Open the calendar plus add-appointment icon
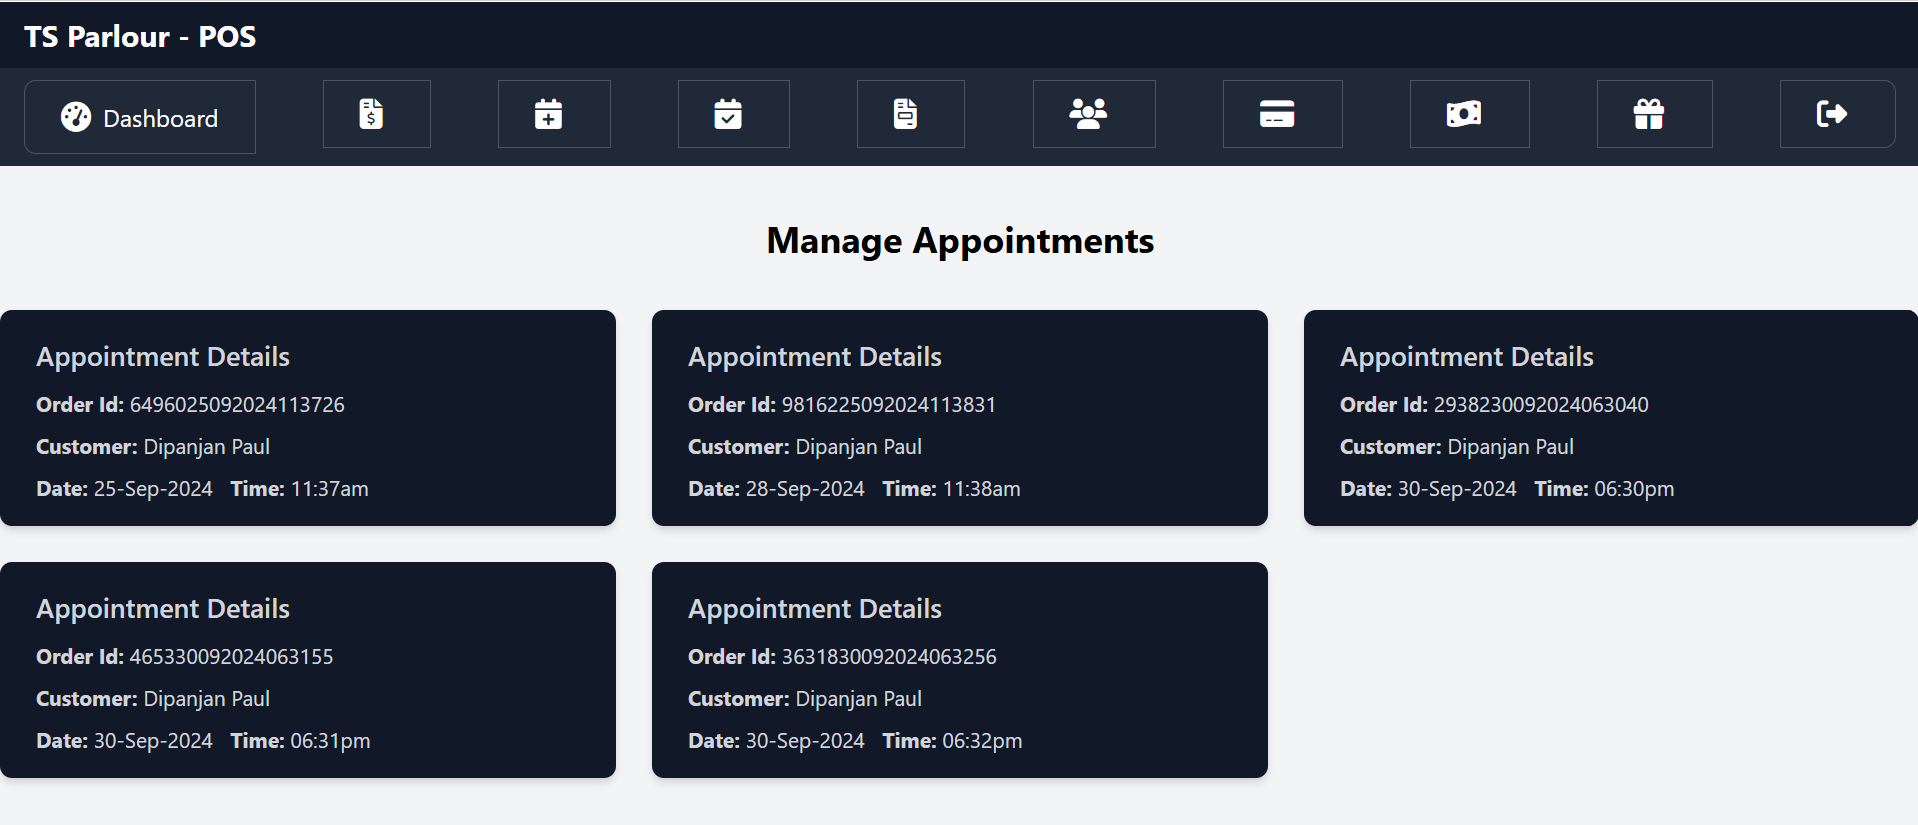Screen dimensions: 1918x825 click(548, 114)
